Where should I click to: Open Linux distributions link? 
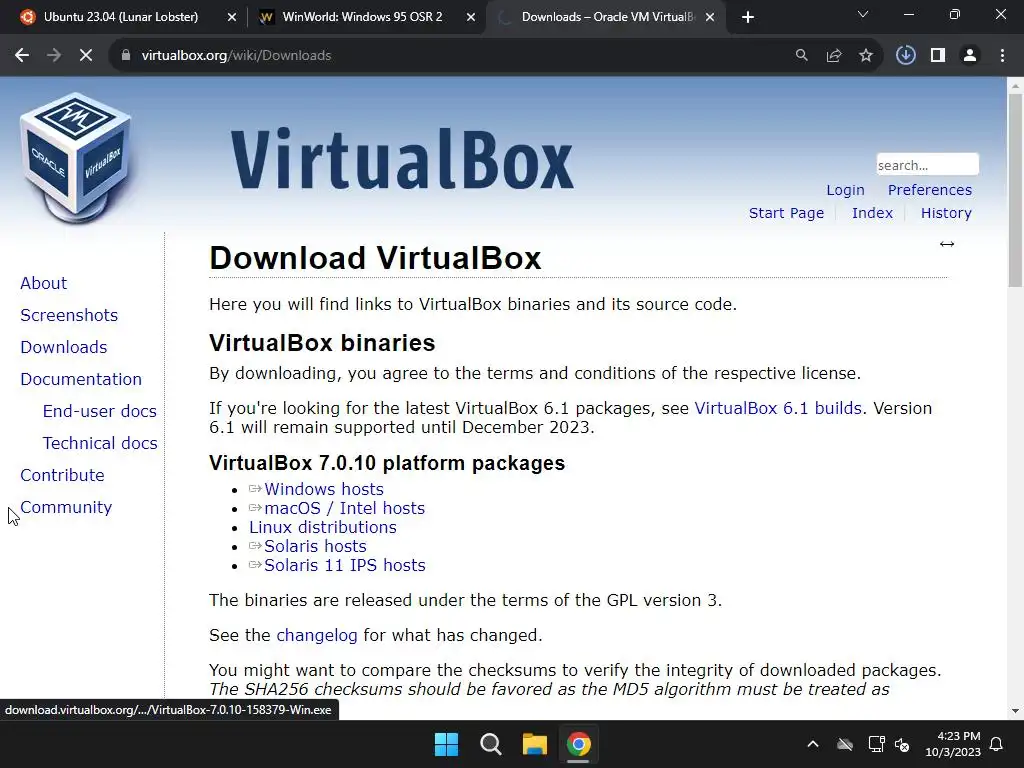[323, 527]
